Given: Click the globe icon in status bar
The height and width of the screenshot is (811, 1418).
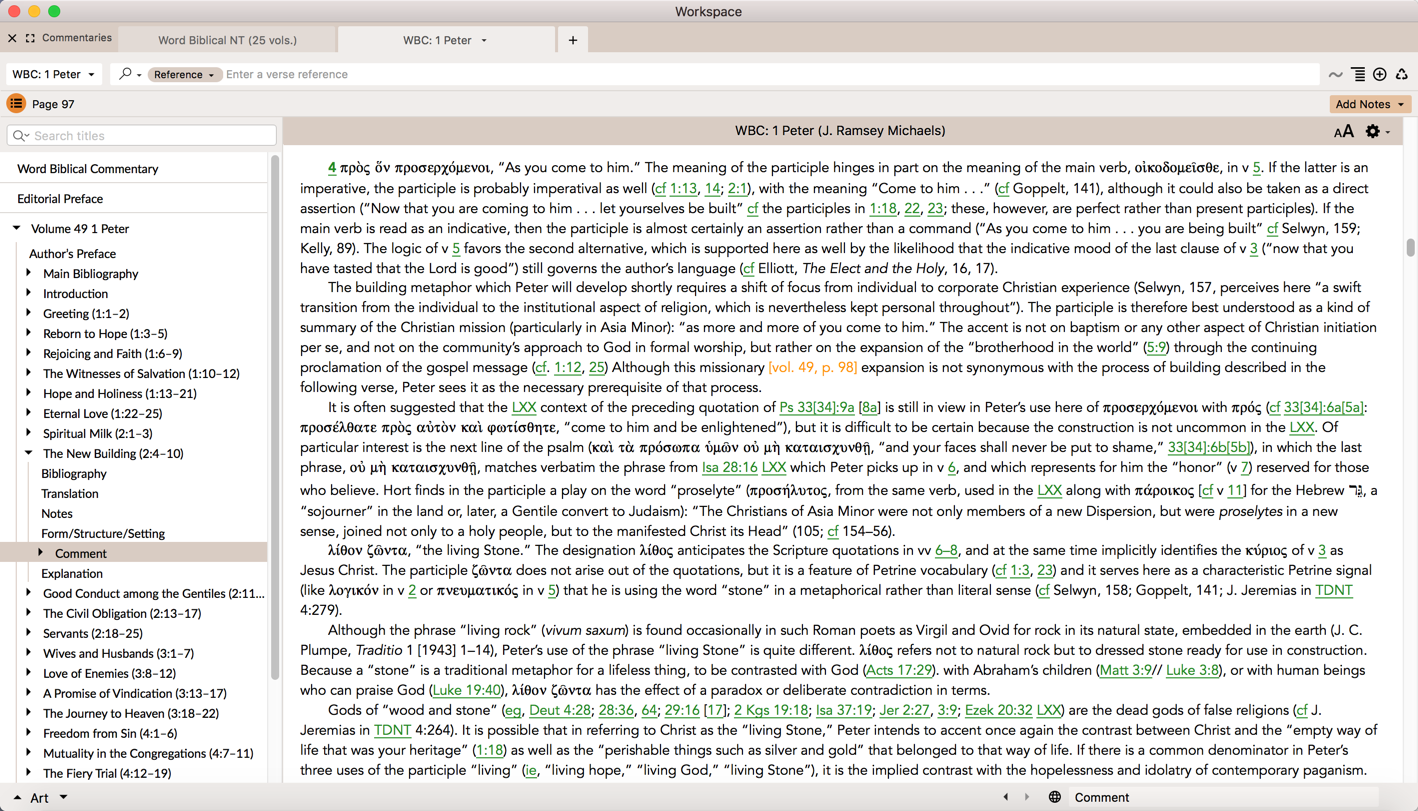Looking at the screenshot, I should tap(1054, 797).
